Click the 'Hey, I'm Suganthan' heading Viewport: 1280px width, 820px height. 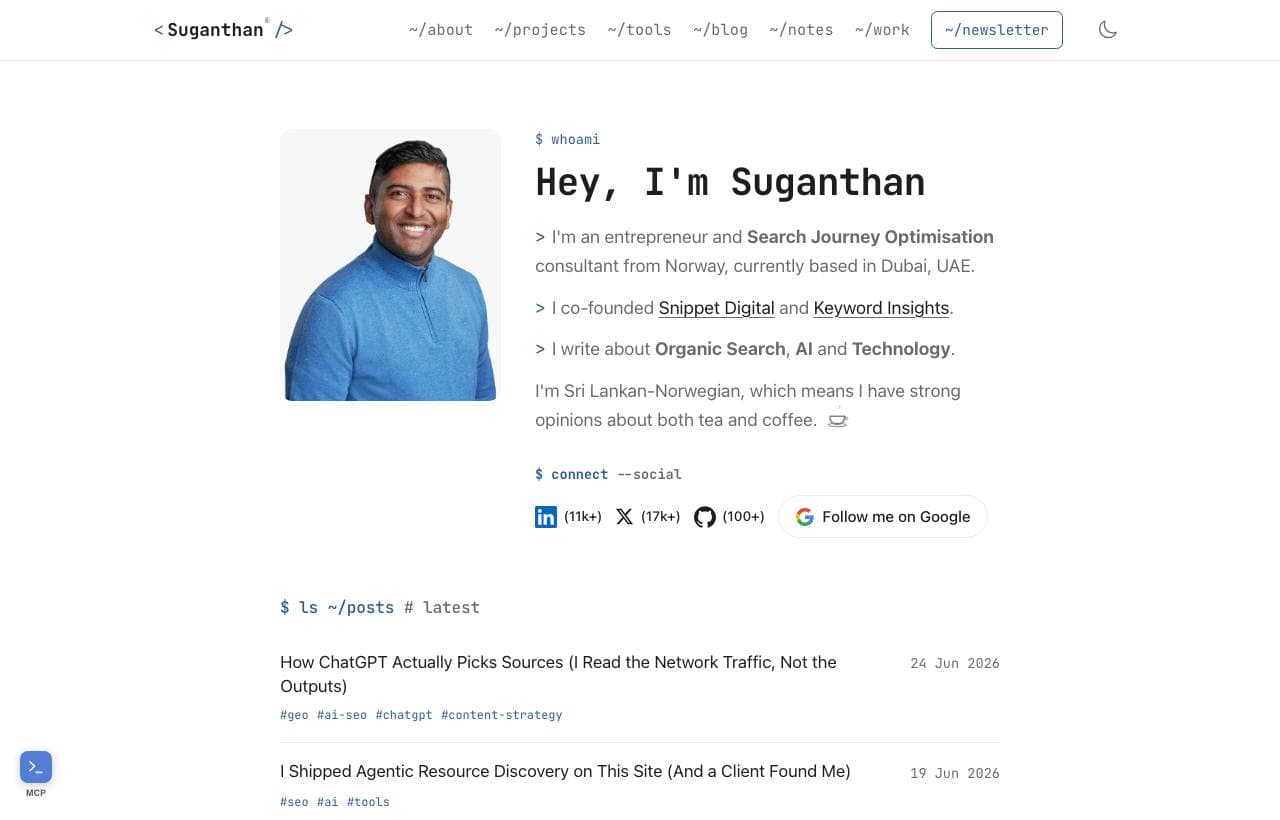pyautogui.click(x=730, y=183)
